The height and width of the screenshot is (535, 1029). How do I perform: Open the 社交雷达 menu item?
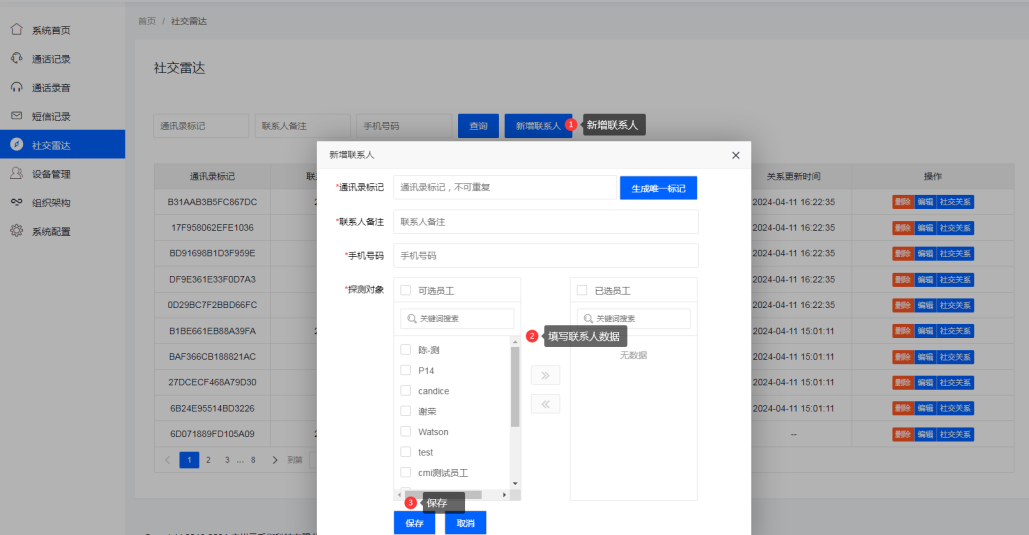point(62,145)
